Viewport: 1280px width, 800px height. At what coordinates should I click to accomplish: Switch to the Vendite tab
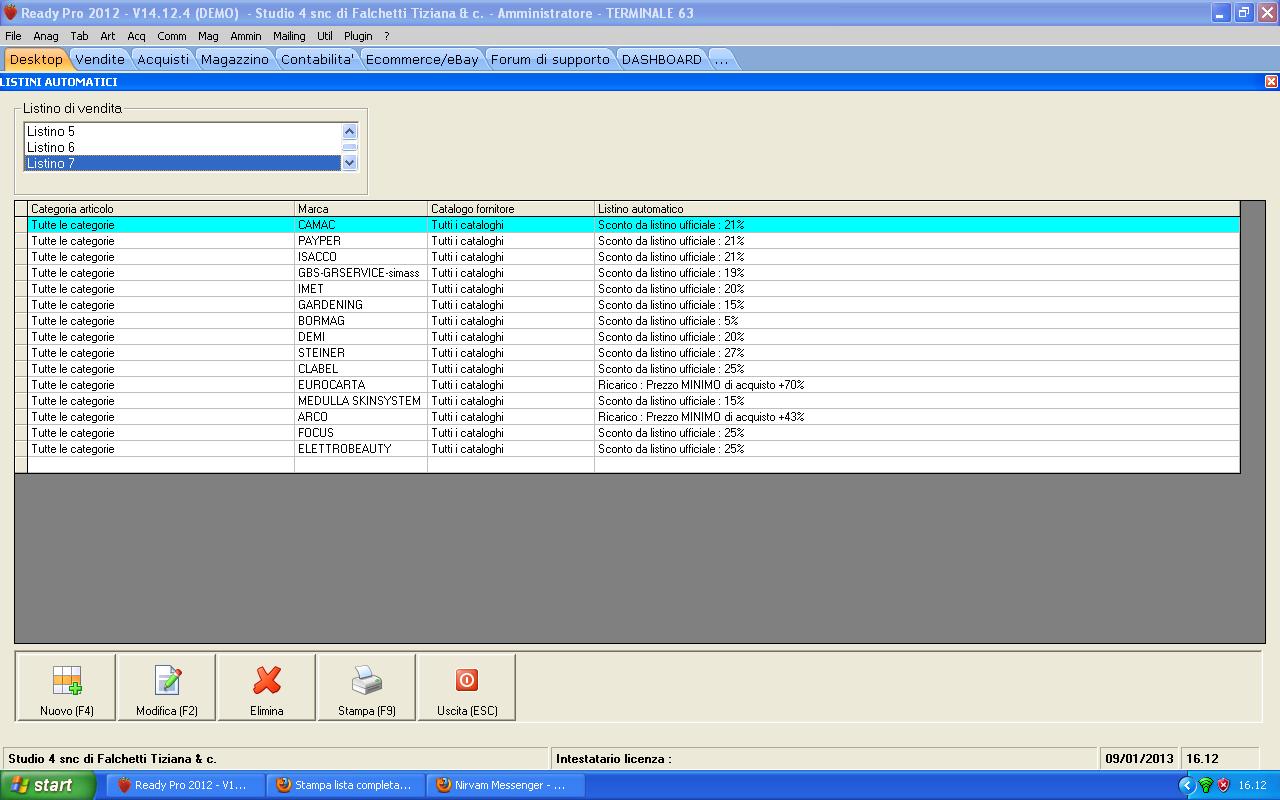[100, 59]
